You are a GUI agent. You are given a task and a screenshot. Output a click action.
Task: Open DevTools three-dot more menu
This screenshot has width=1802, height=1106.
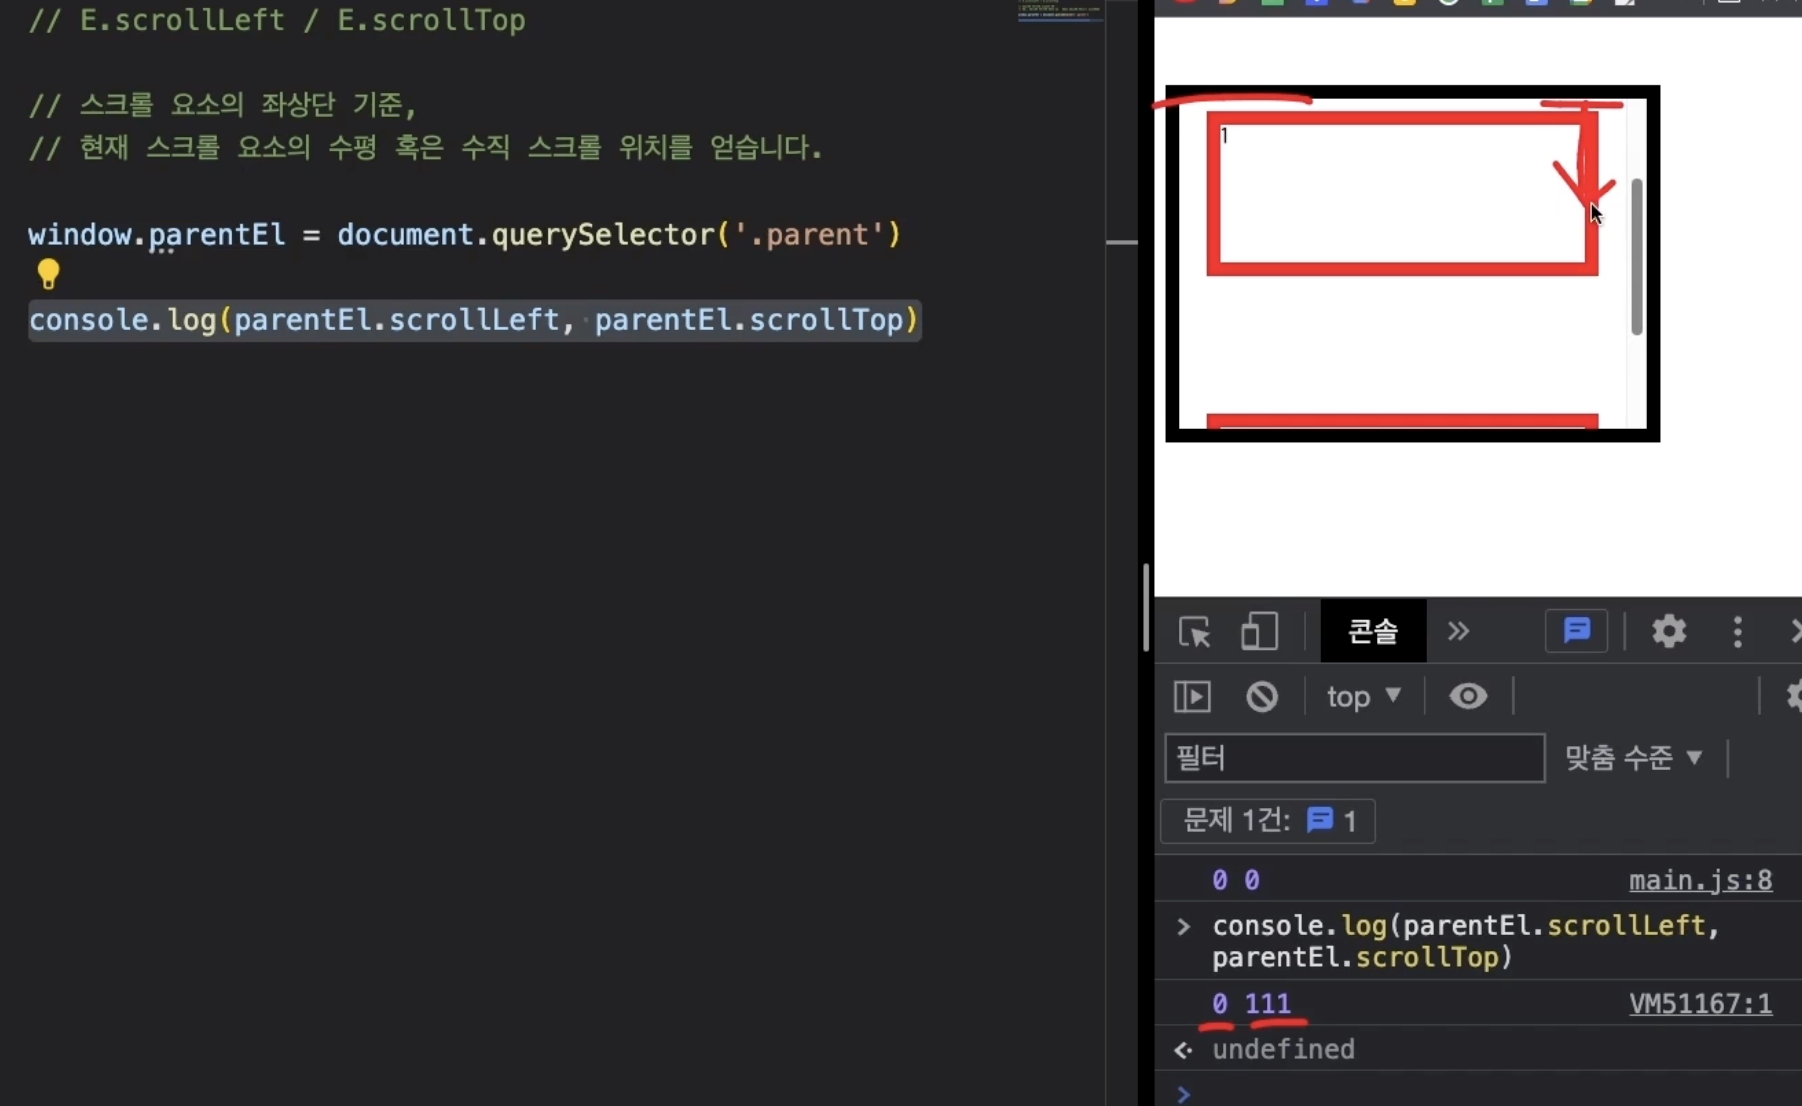1738,631
